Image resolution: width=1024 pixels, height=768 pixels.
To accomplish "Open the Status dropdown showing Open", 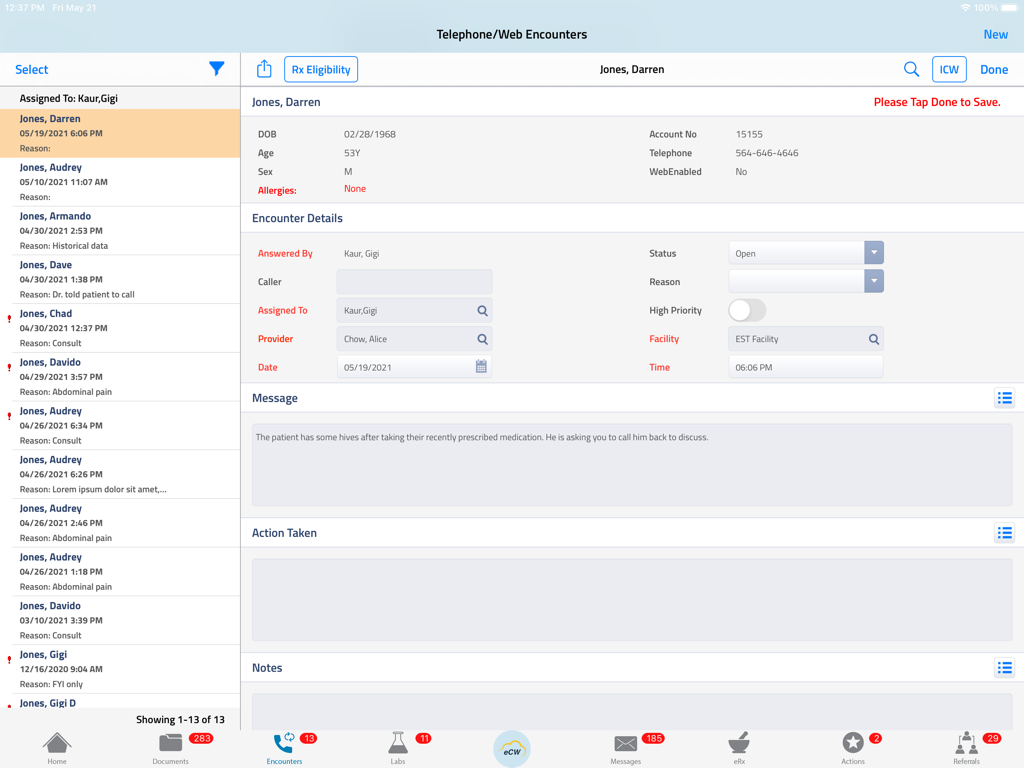I will pos(874,253).
